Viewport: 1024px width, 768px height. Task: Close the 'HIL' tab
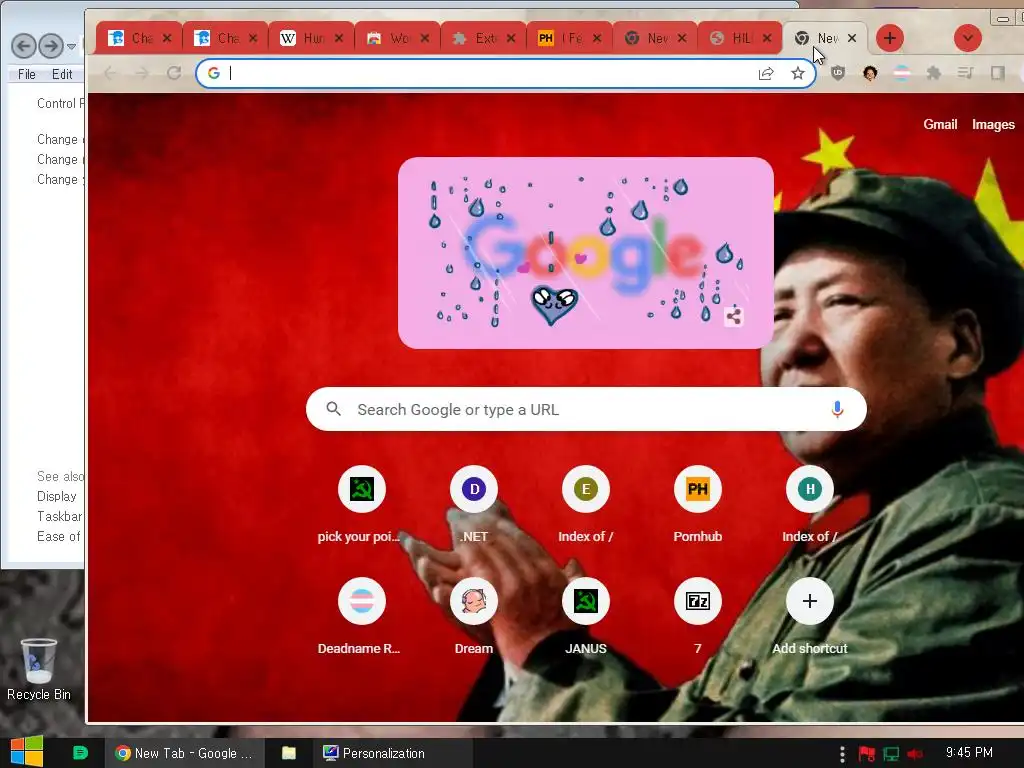tap(767, 38)
